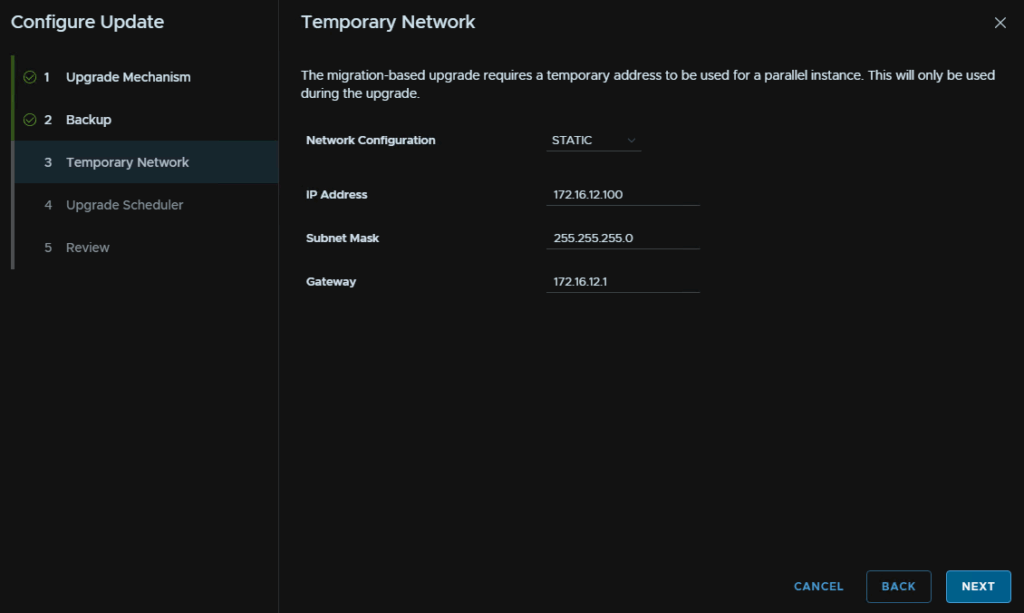Click the Configure Update sidebar title
Image resolution: width=1024 pixels, height=613 pixels.
coord(87,22)
